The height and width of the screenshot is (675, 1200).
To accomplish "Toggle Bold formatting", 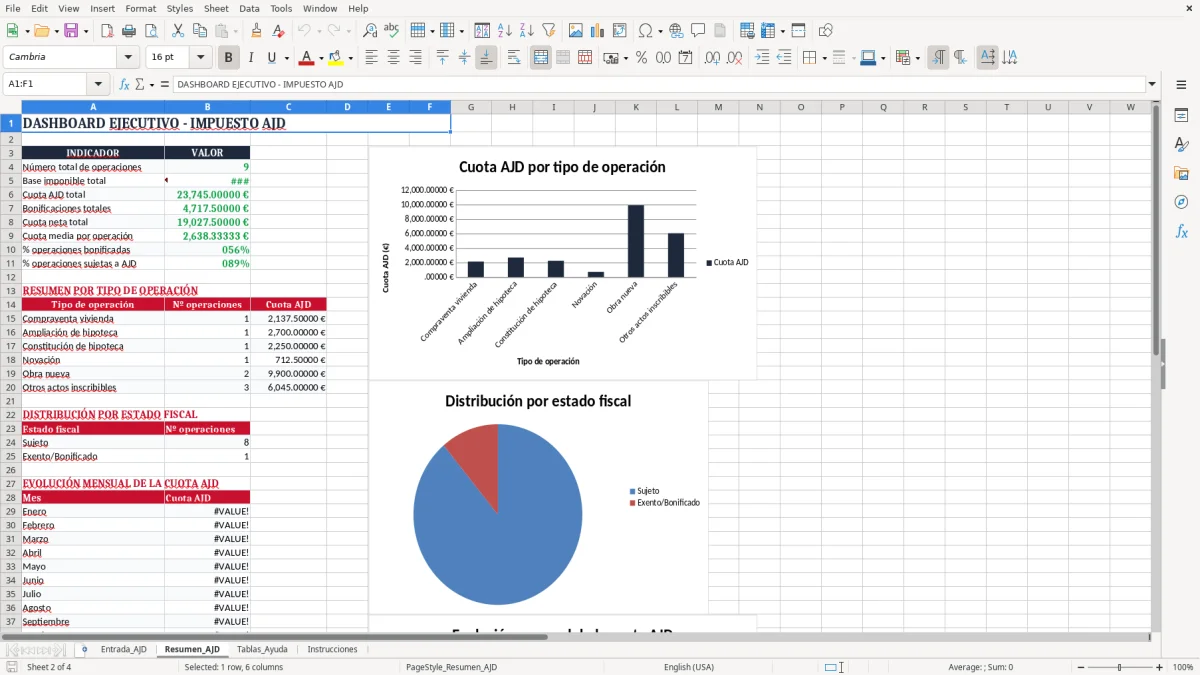I will (228, 57).
